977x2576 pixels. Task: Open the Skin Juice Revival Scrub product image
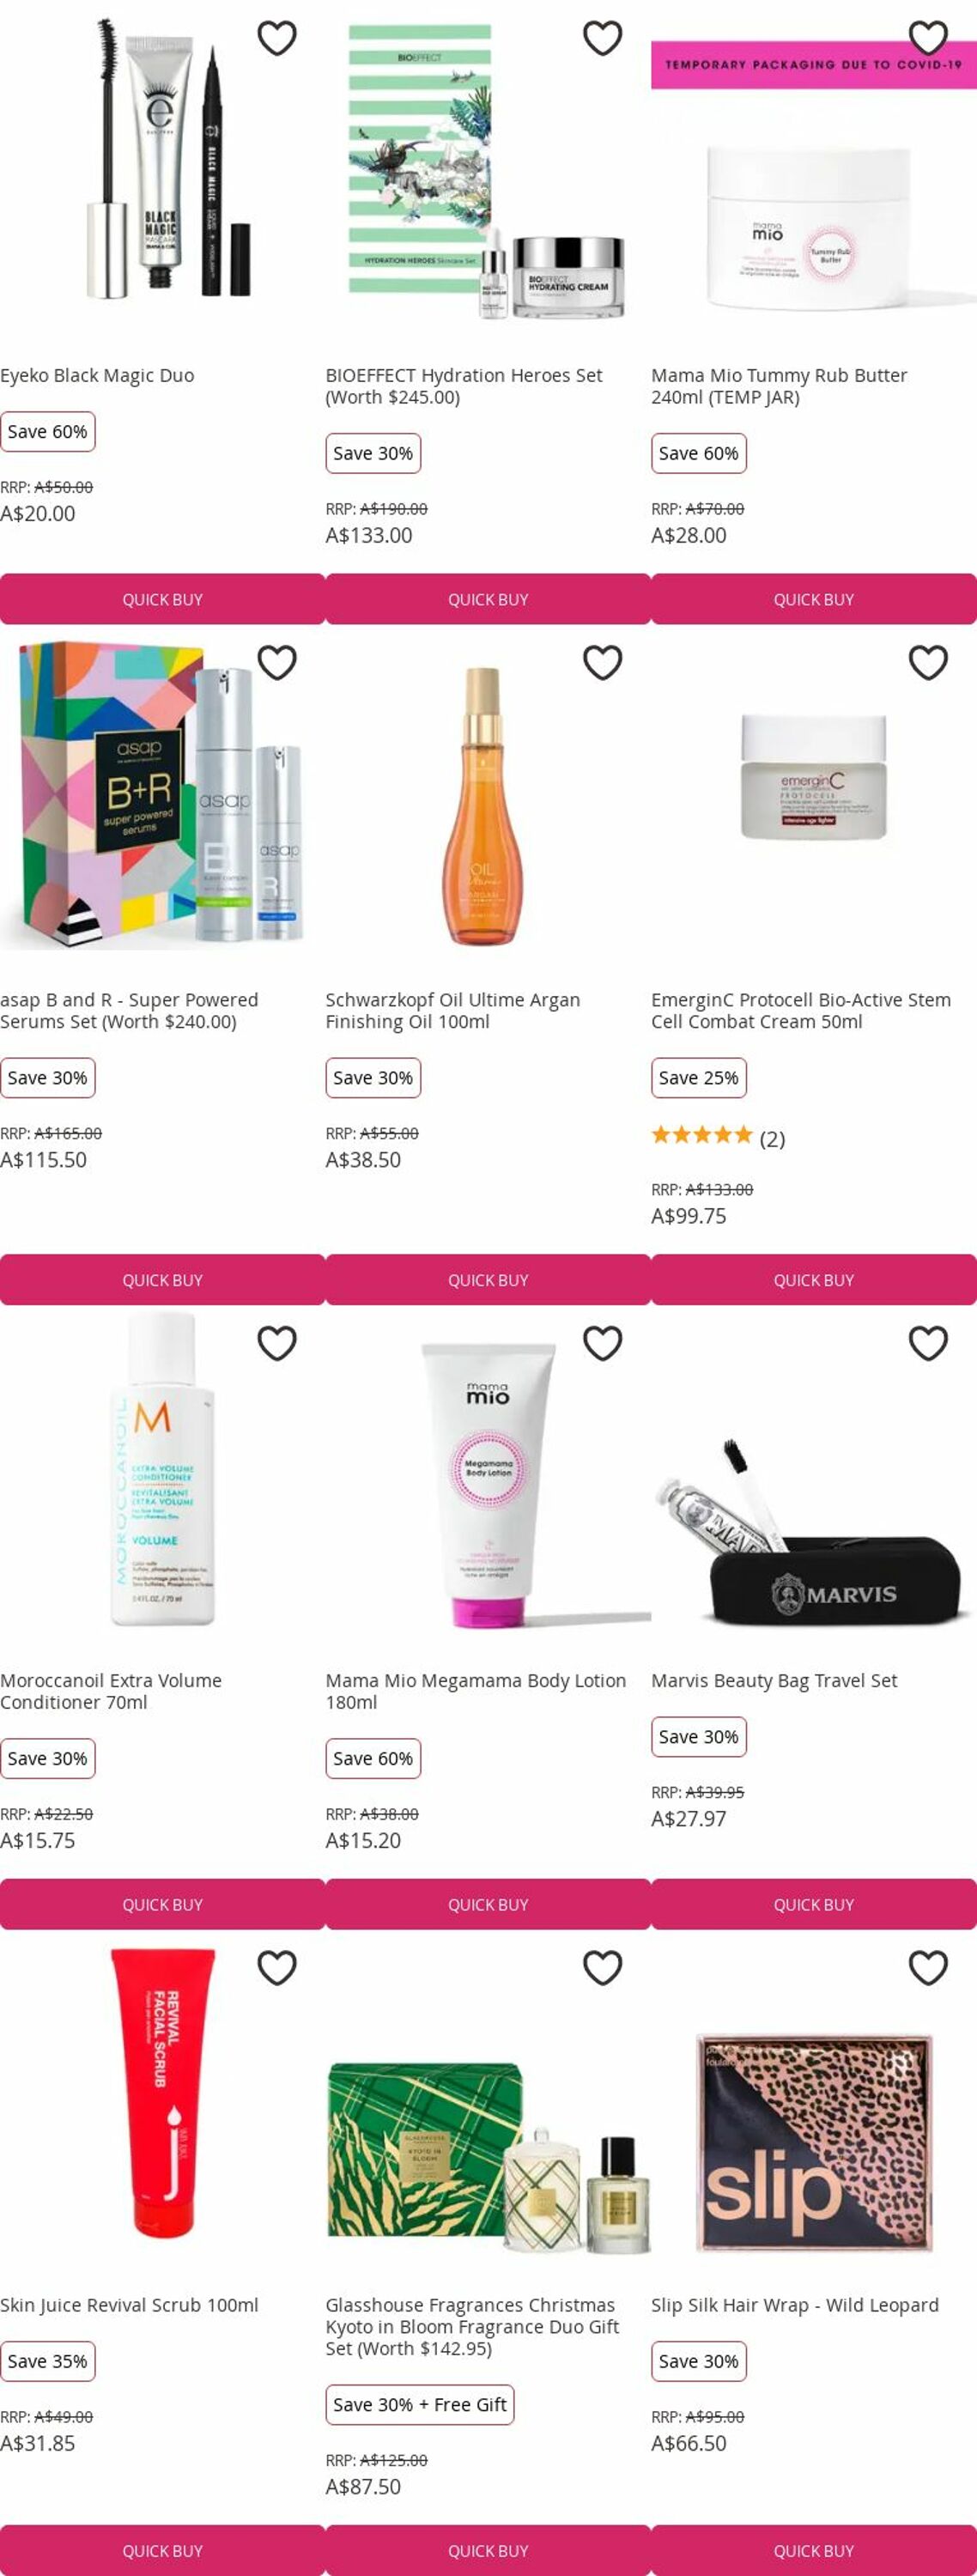[x=162, y=2094]
